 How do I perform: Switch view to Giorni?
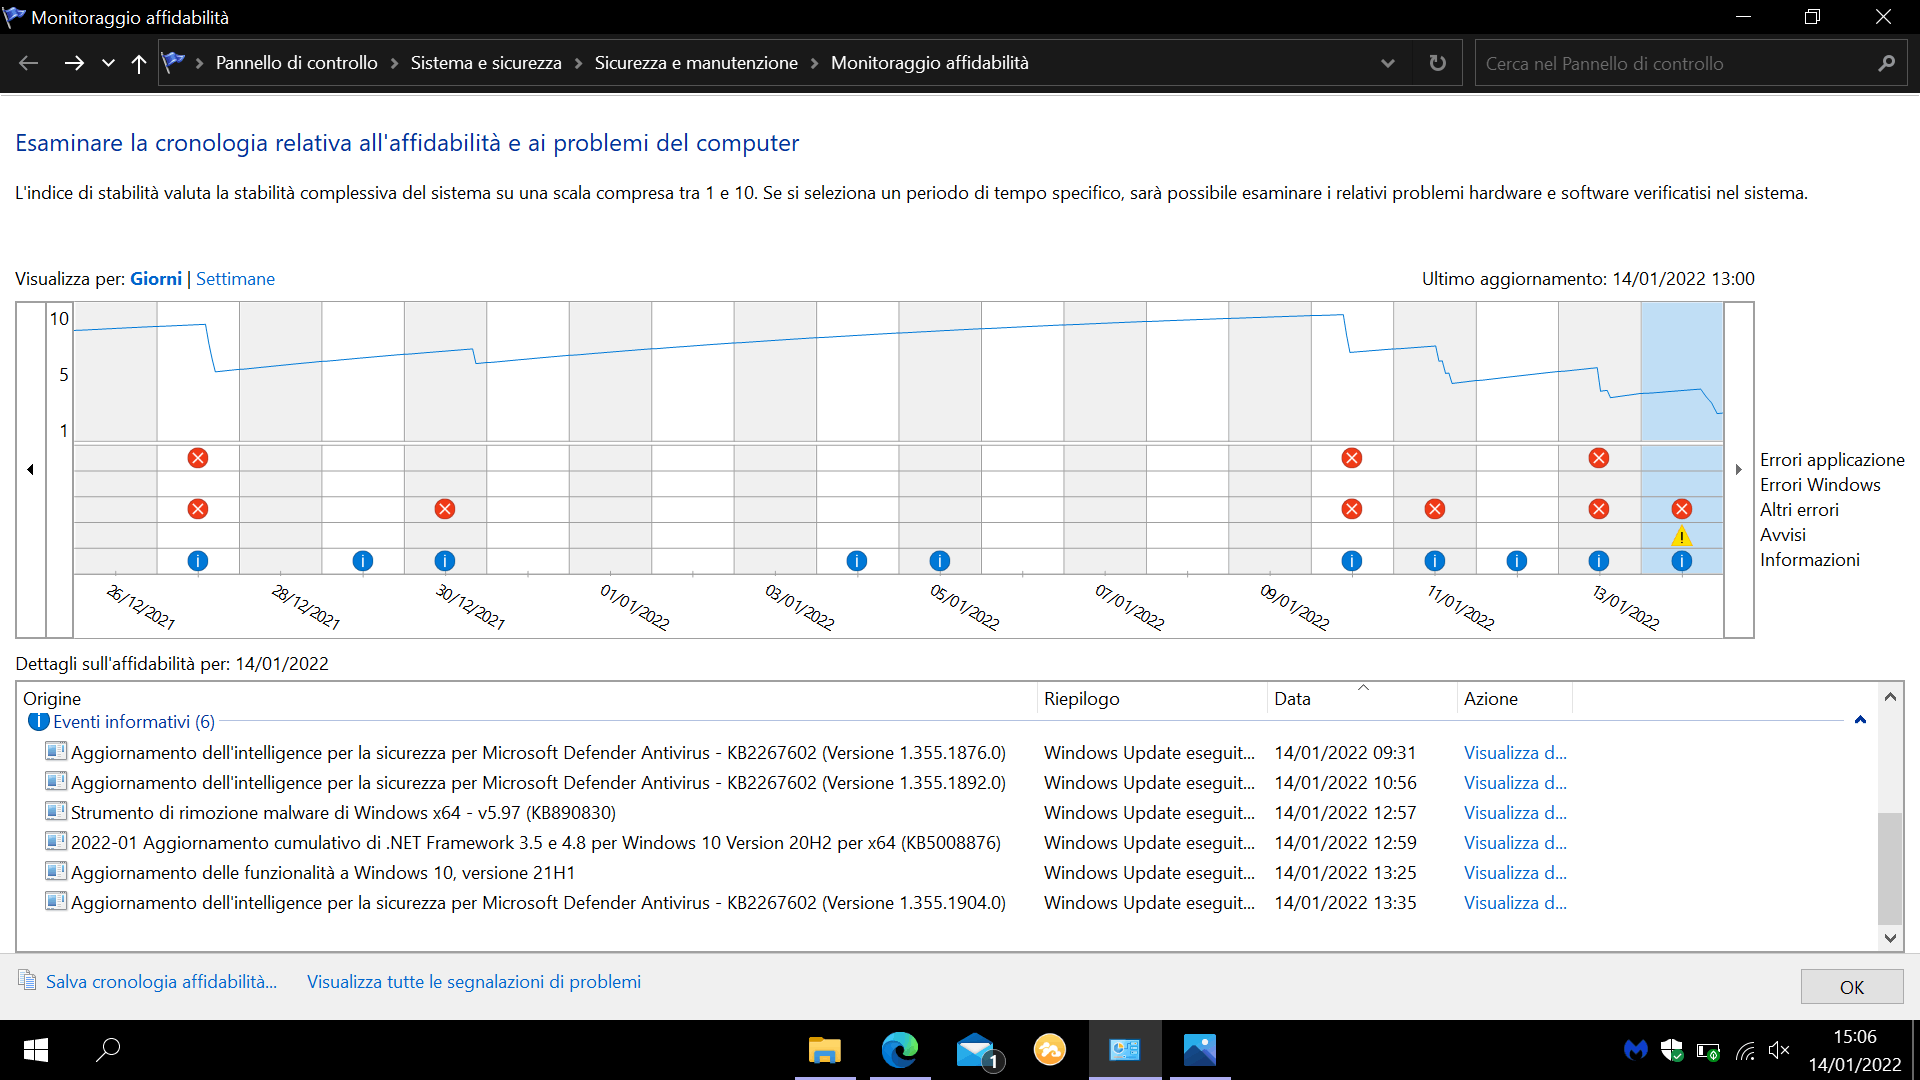[x=156, y=279]
